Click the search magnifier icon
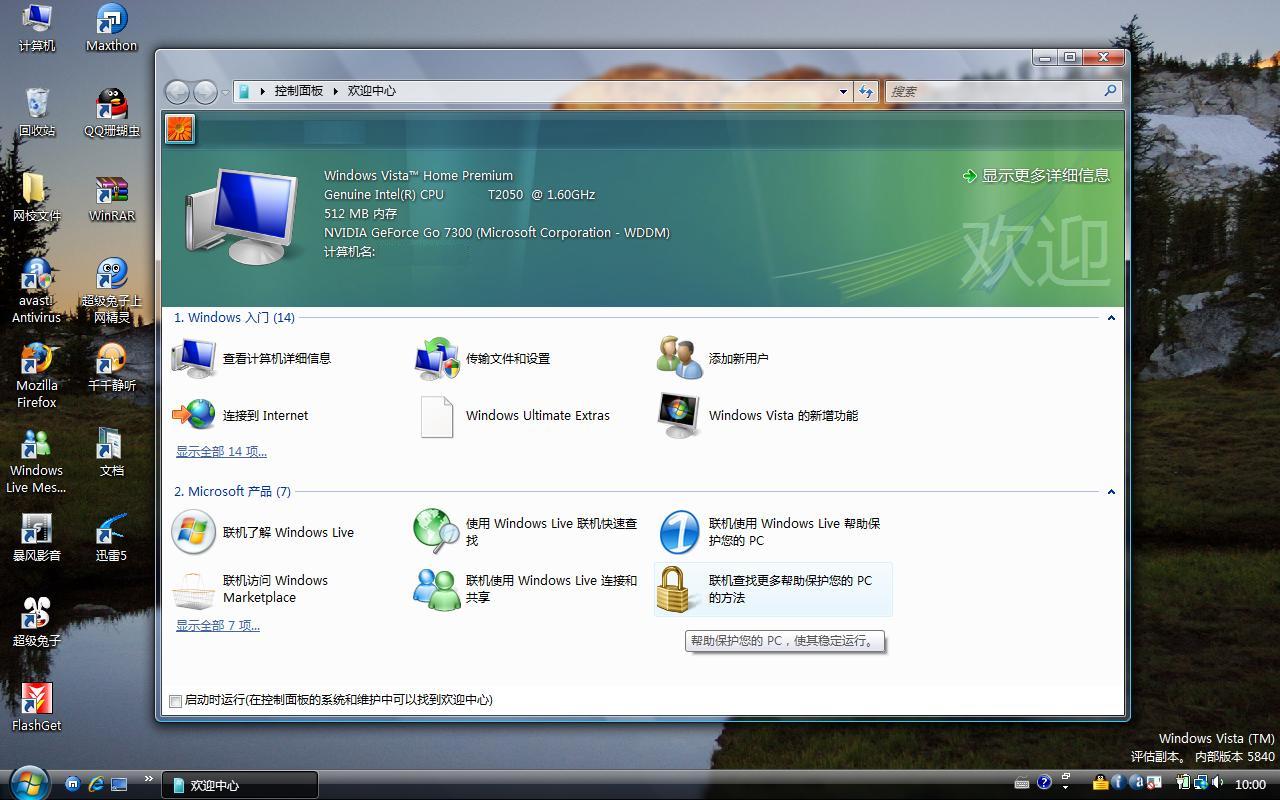Viewport: 1280px width, 800px height. click(x=1110, y=91)
